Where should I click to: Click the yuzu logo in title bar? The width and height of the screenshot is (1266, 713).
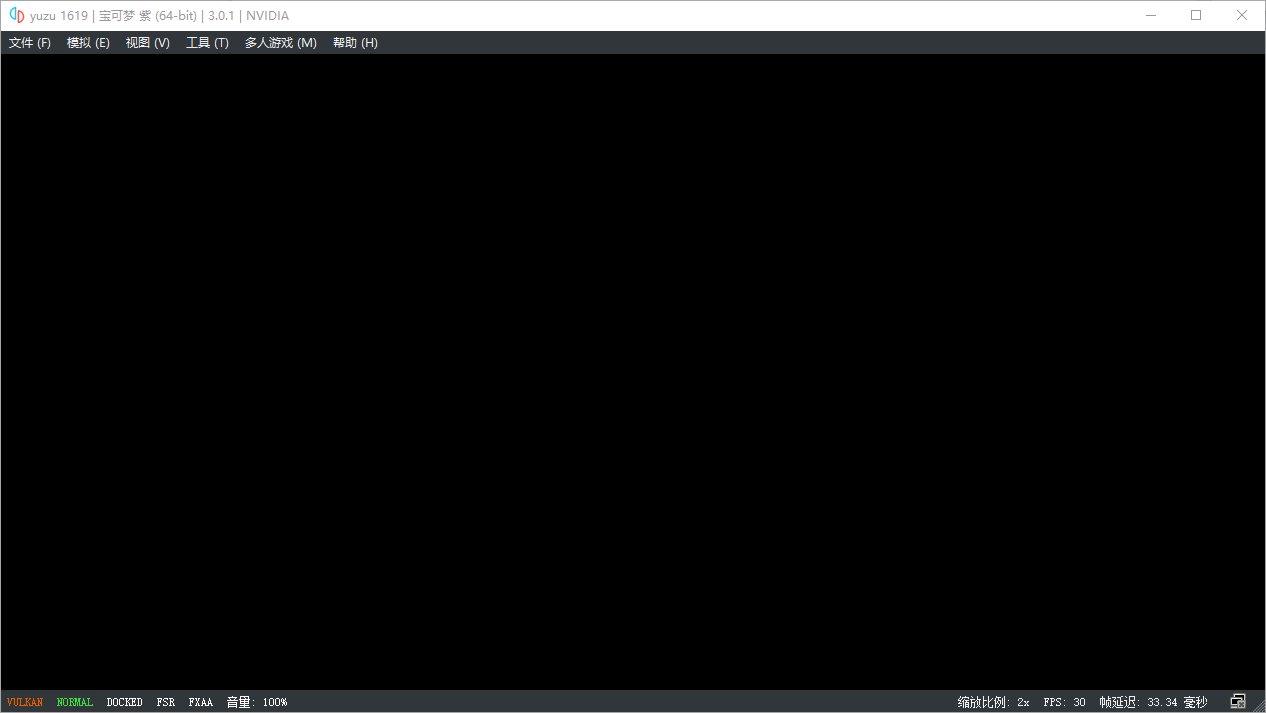click(16, 15)
